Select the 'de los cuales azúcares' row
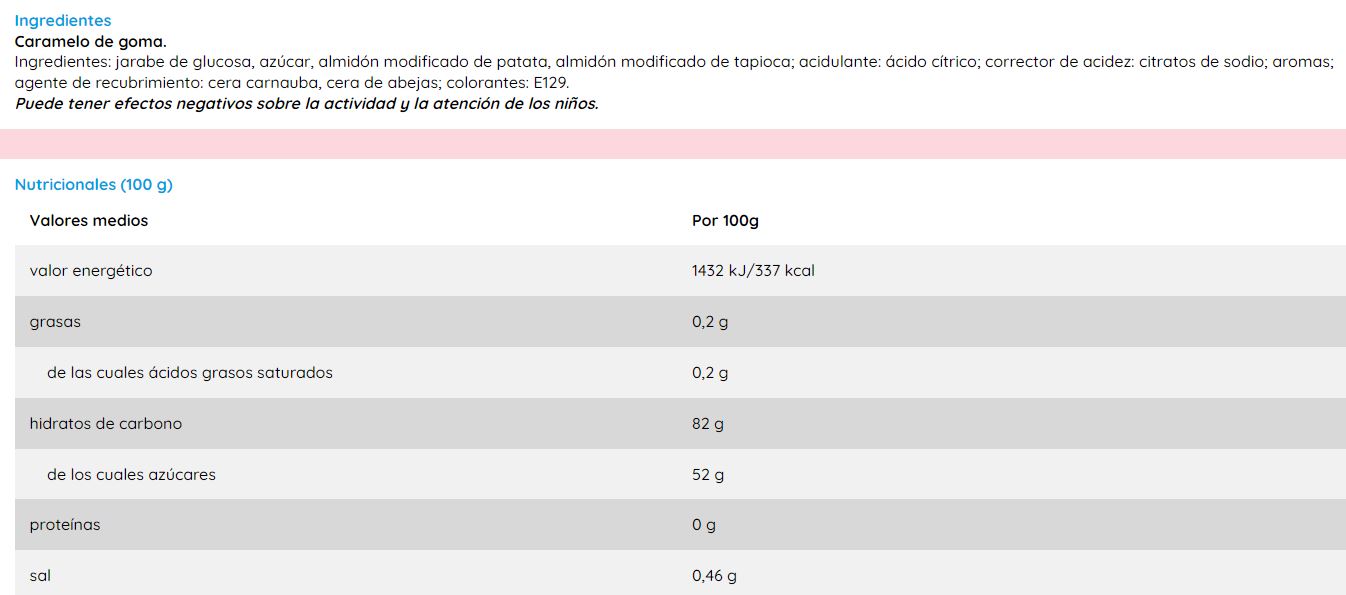 coord(131,474)
